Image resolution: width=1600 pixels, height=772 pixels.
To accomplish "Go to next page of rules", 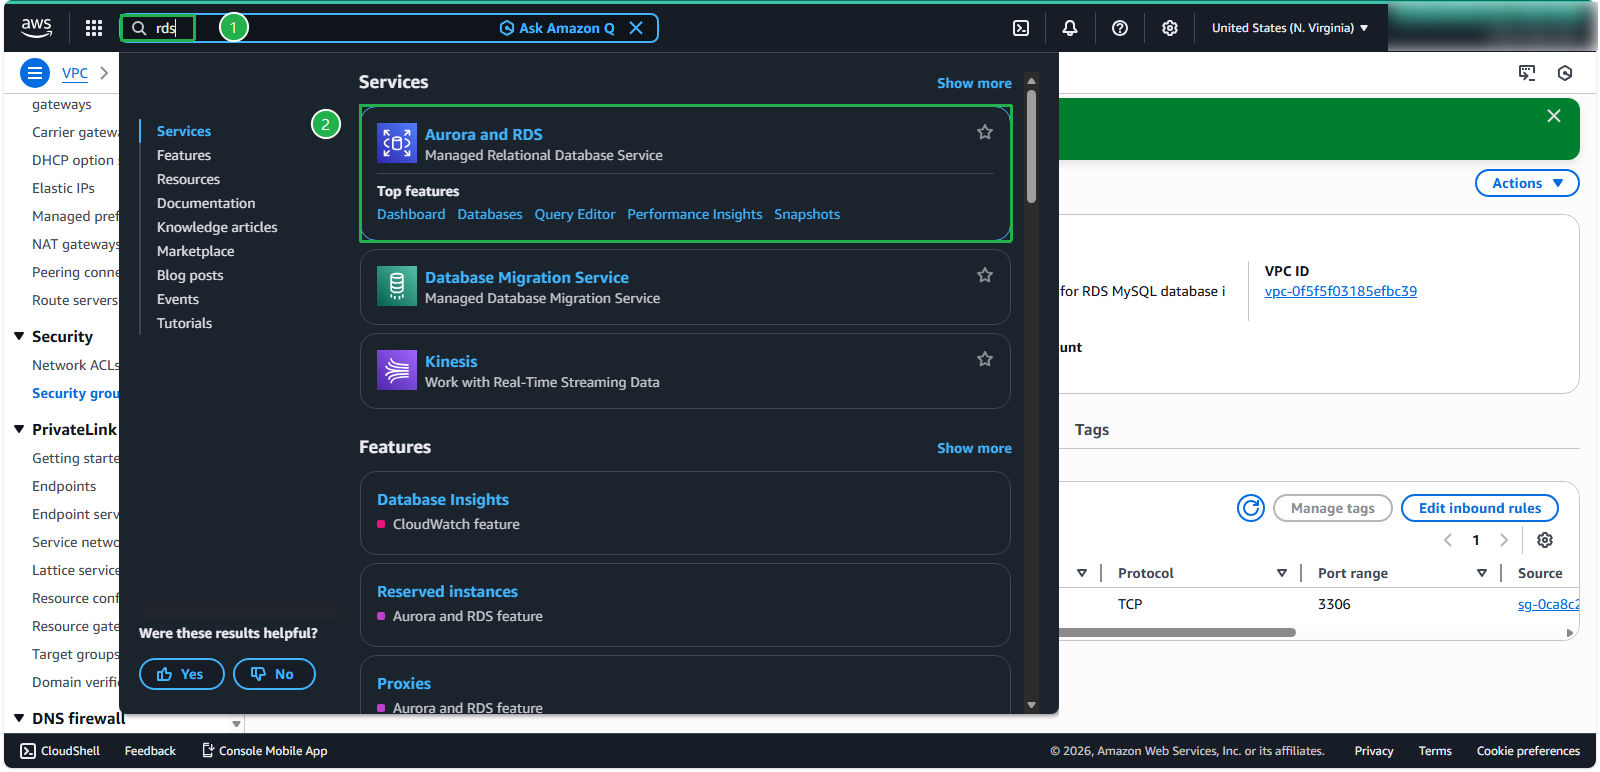I will [1504, 540].
